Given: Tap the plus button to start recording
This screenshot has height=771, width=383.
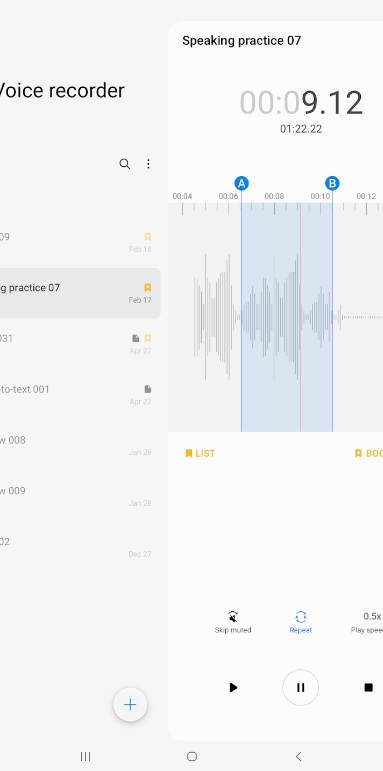Looking at the screenshot, I should tap(130, 705).
